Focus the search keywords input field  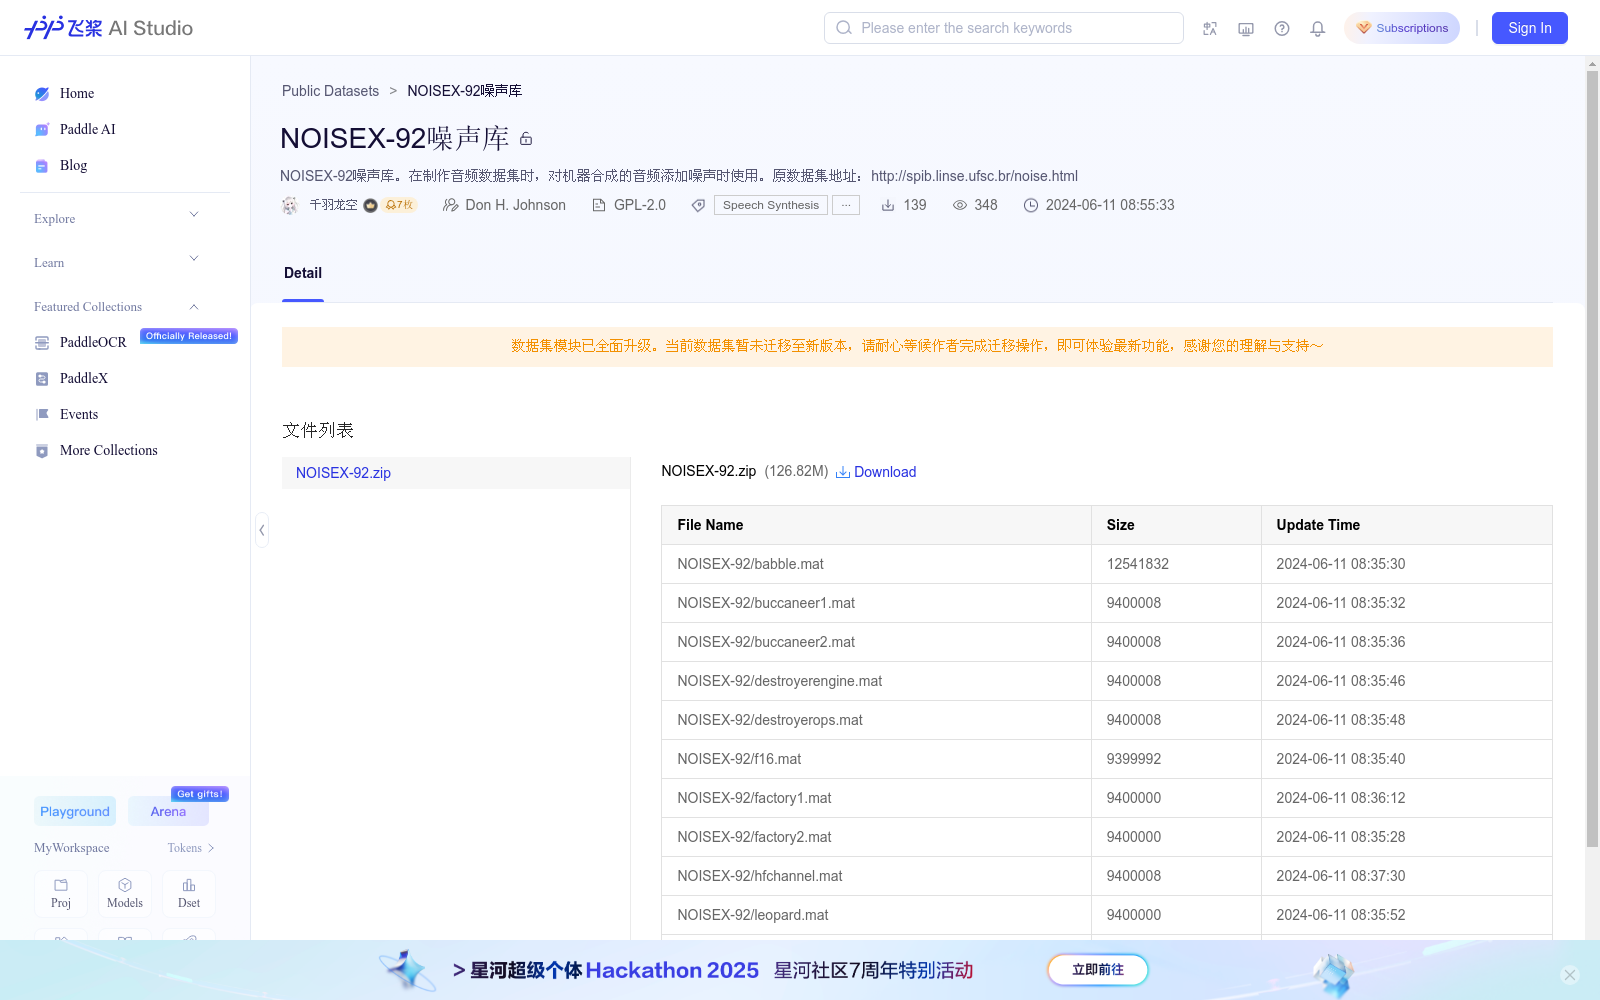coord(1004,28)
